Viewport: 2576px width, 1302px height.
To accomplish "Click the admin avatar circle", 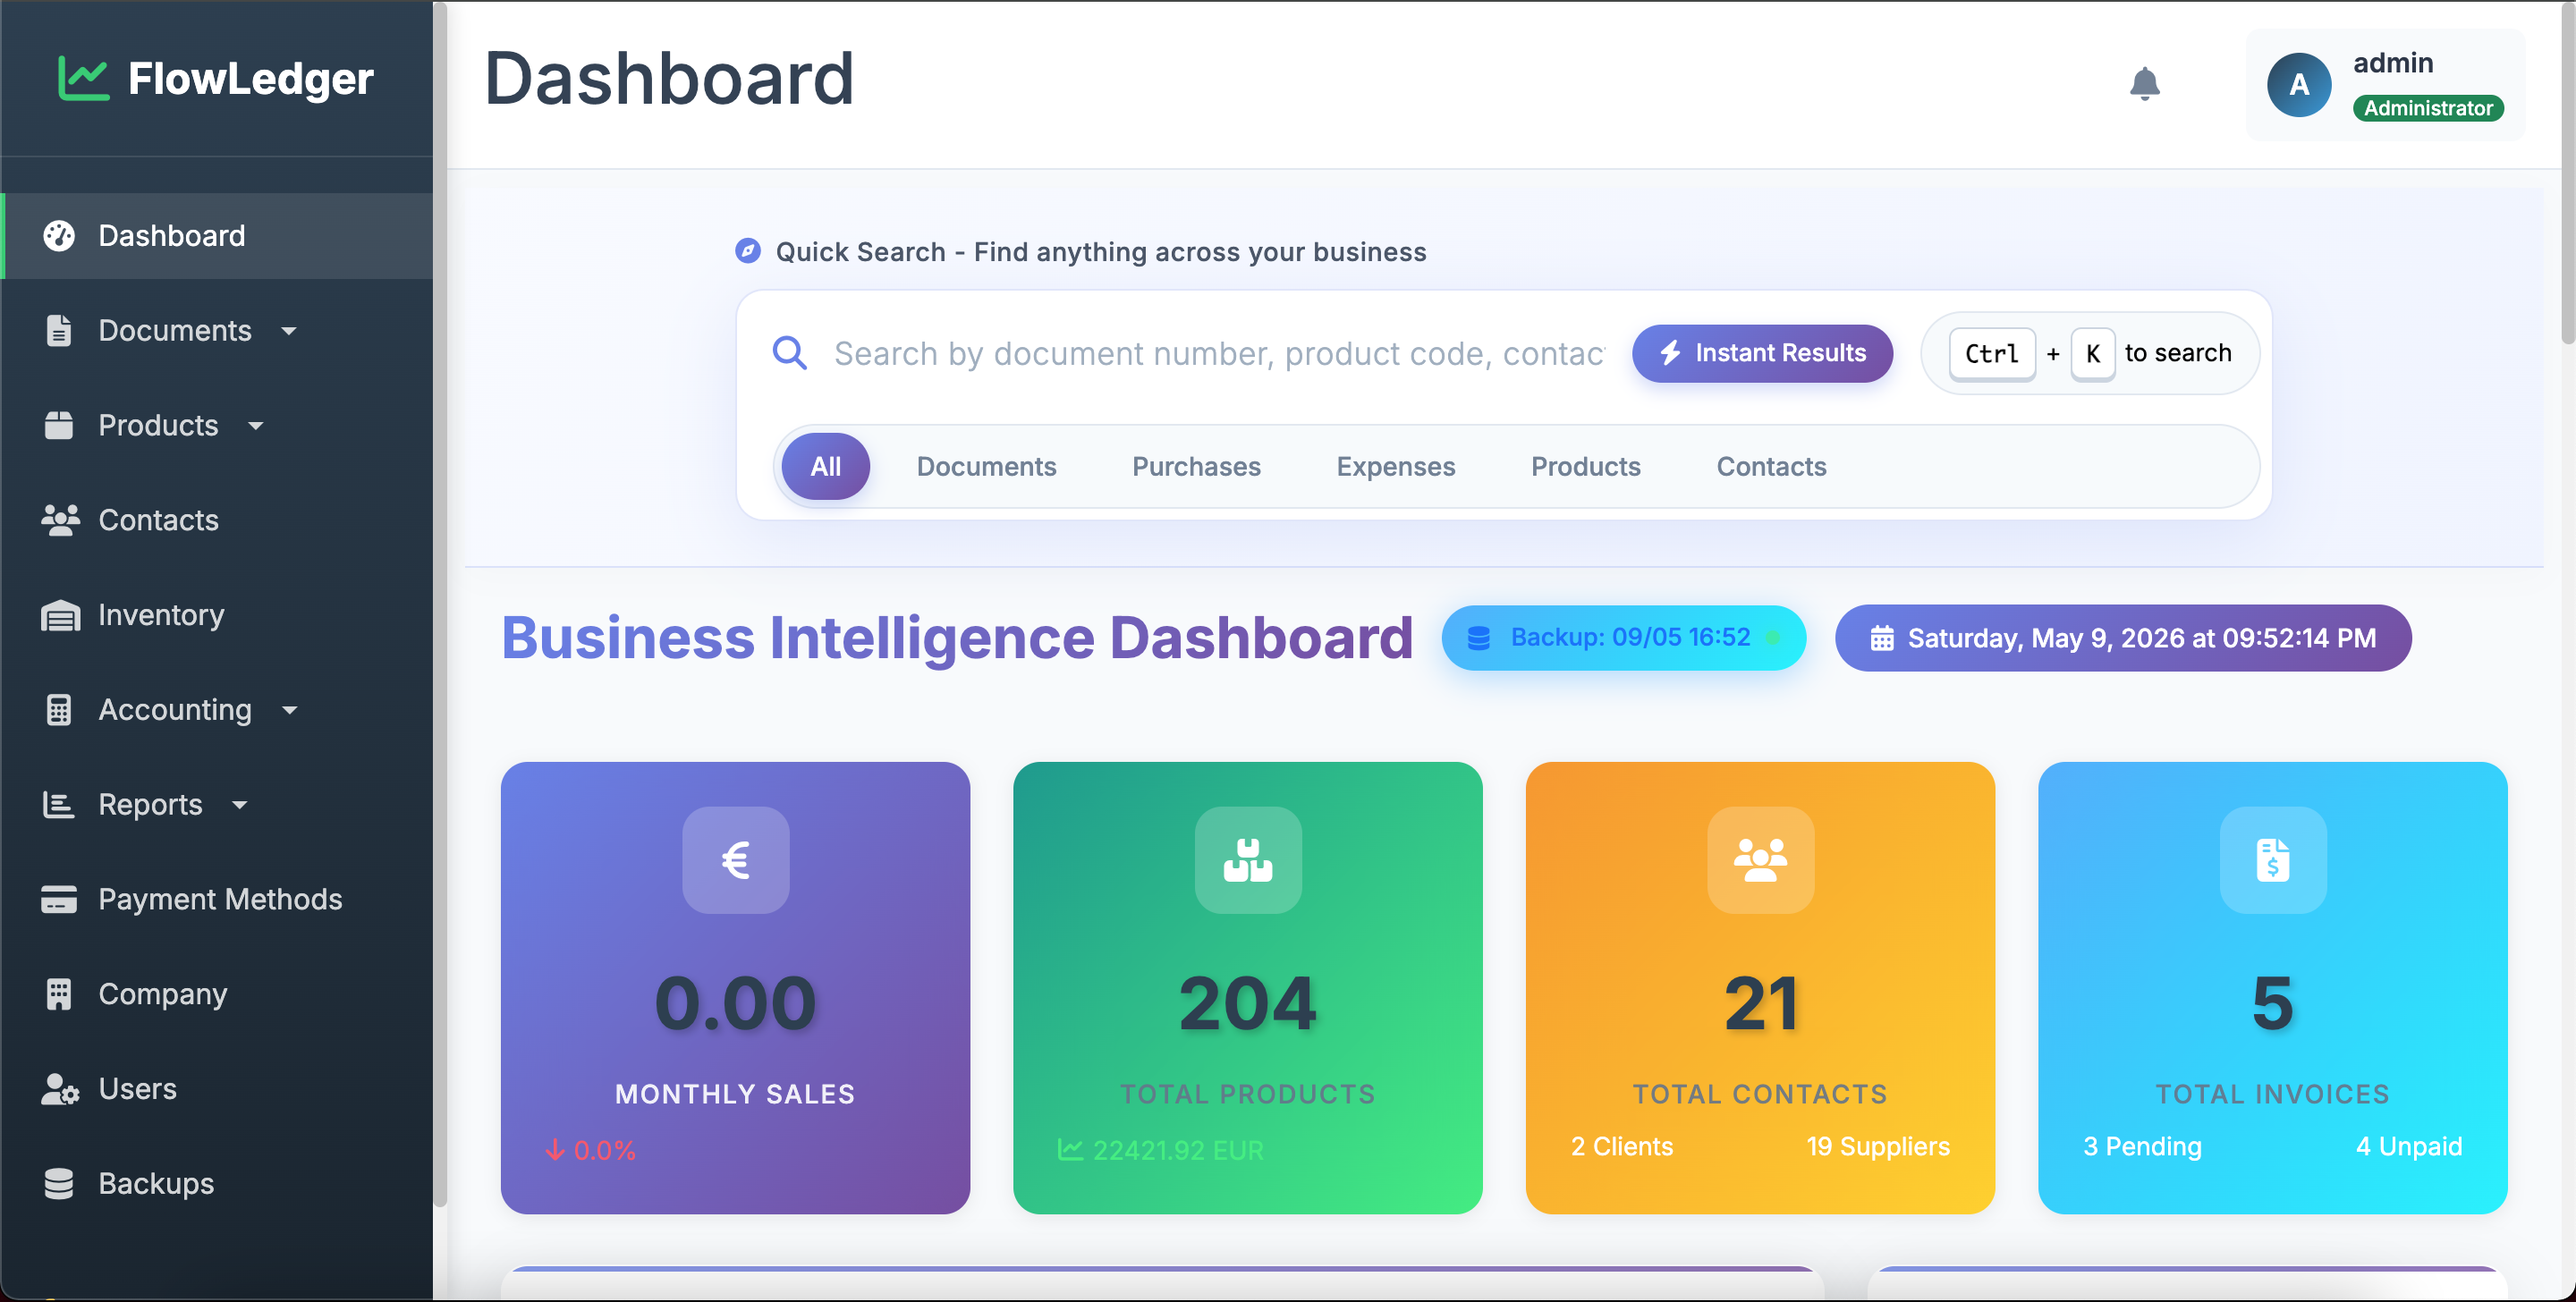I will pos(2299,84).
